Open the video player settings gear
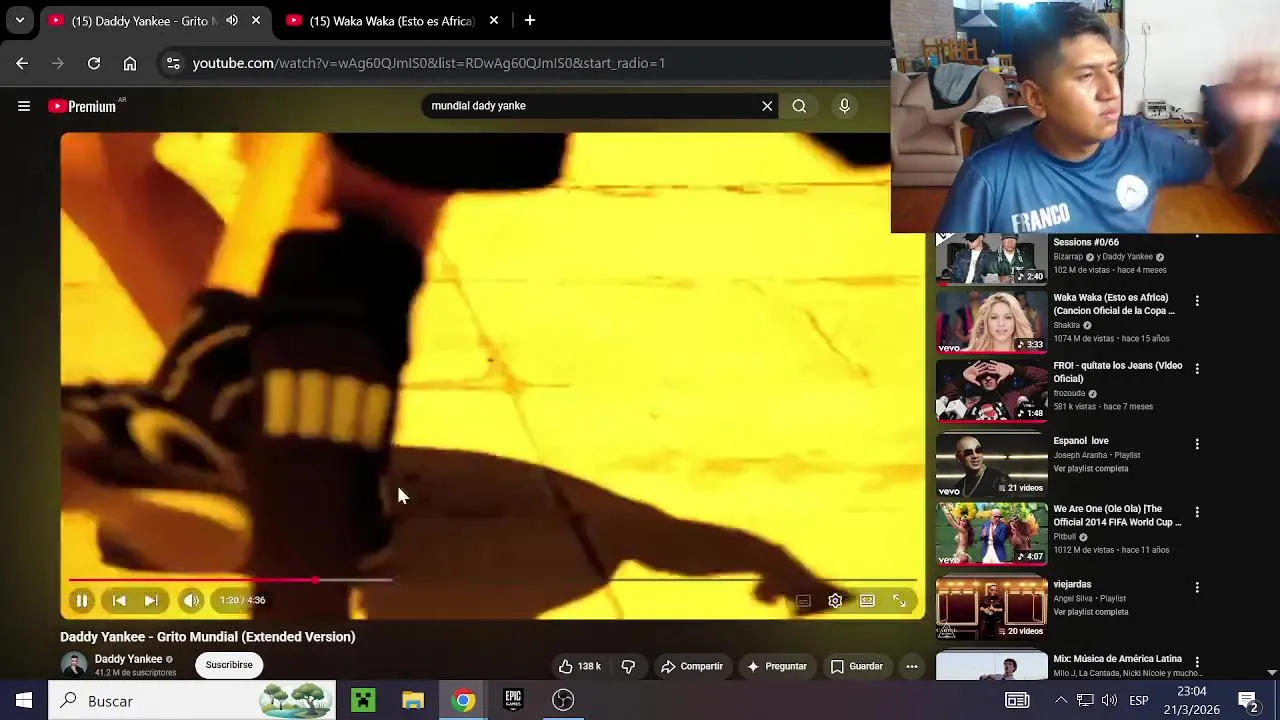 835,601
